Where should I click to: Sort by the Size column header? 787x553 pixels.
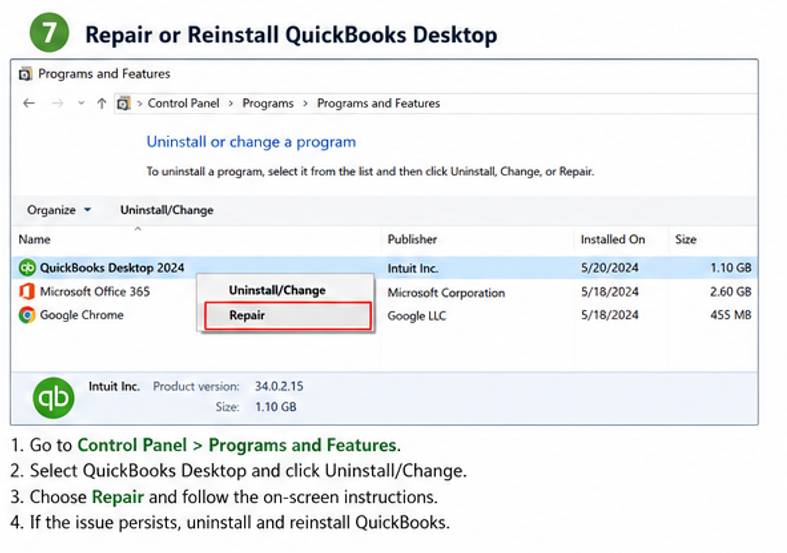click(x=686, y=239)
